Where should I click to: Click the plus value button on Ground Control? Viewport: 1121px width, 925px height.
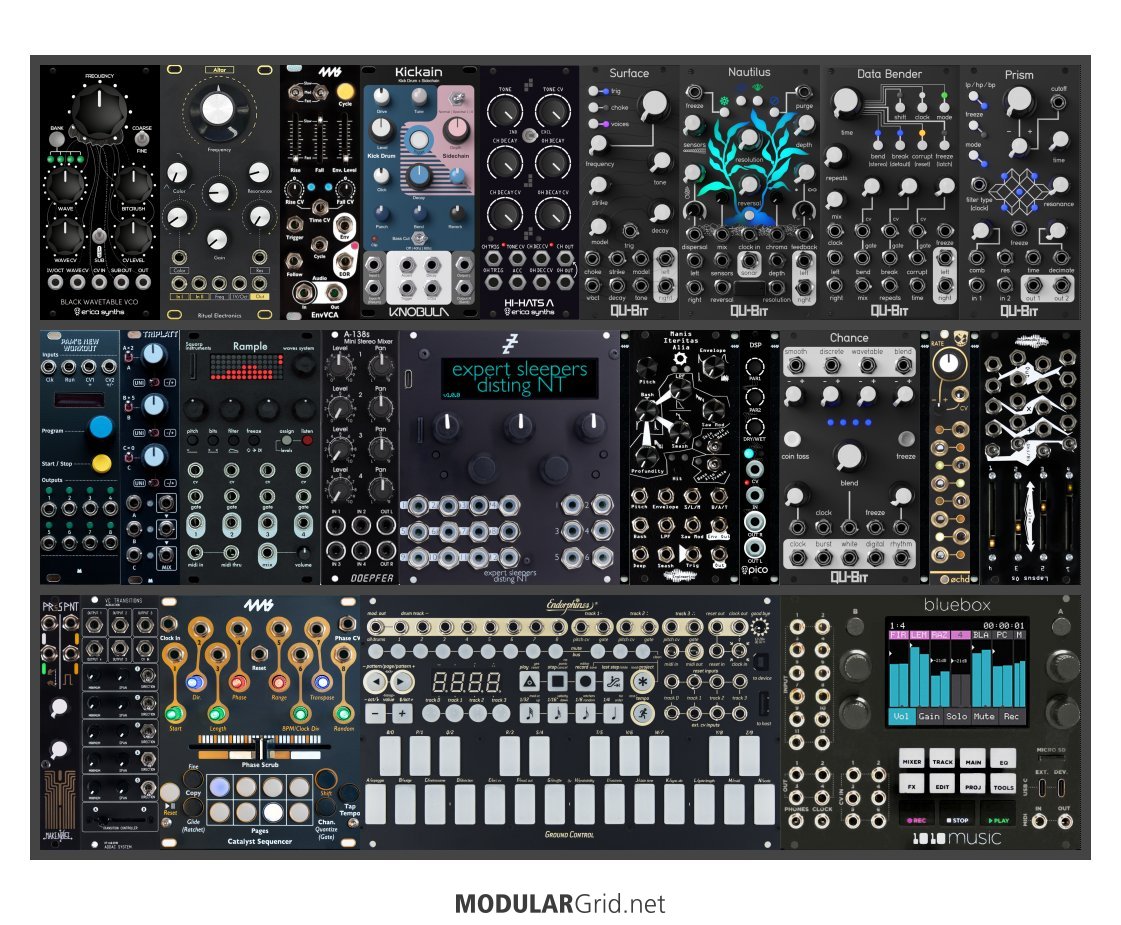tap(402, 713)
